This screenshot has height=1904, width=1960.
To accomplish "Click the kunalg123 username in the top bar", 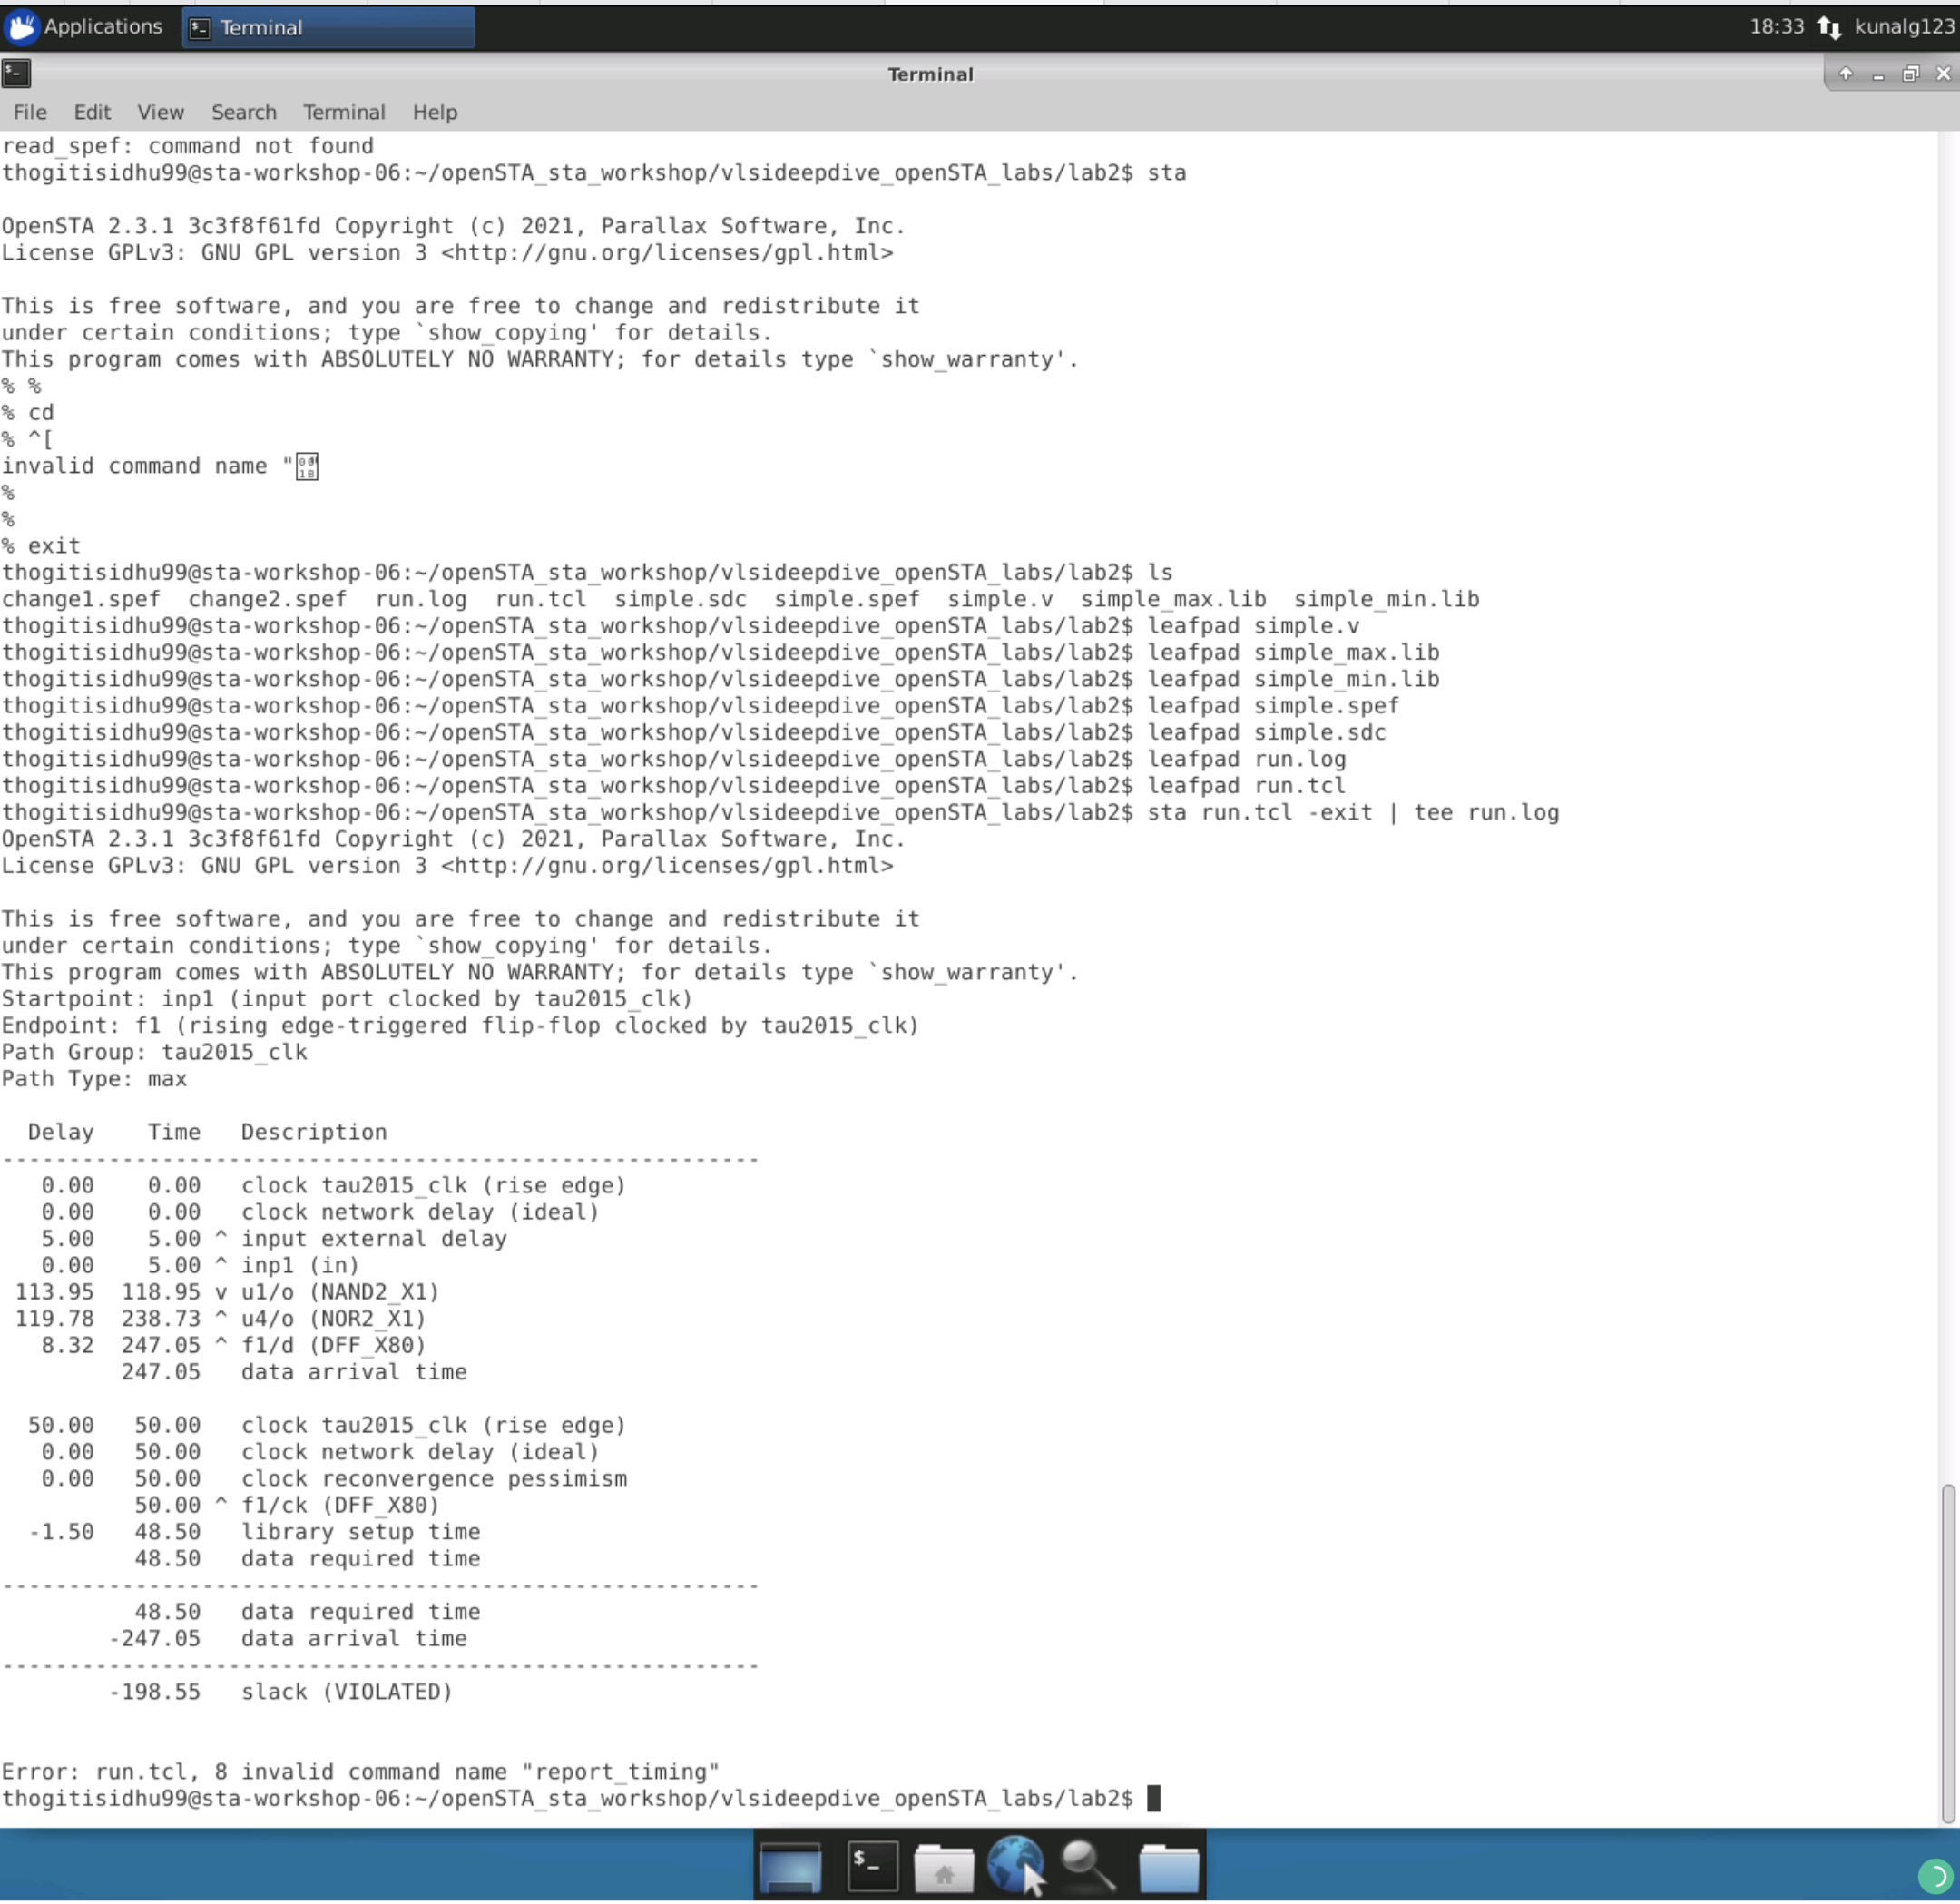I will point(1903,27).
